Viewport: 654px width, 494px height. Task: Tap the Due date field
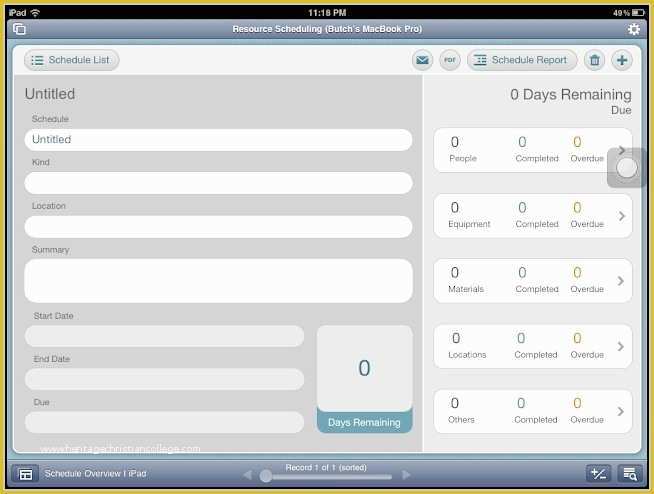pos(164,422)
